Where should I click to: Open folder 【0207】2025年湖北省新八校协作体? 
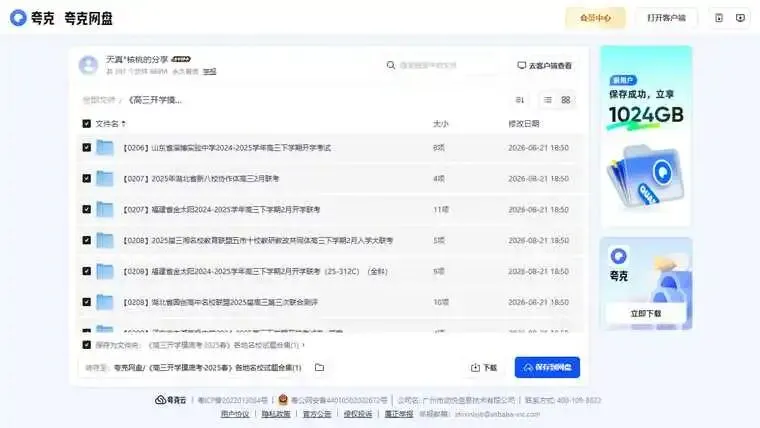(201, 178)
